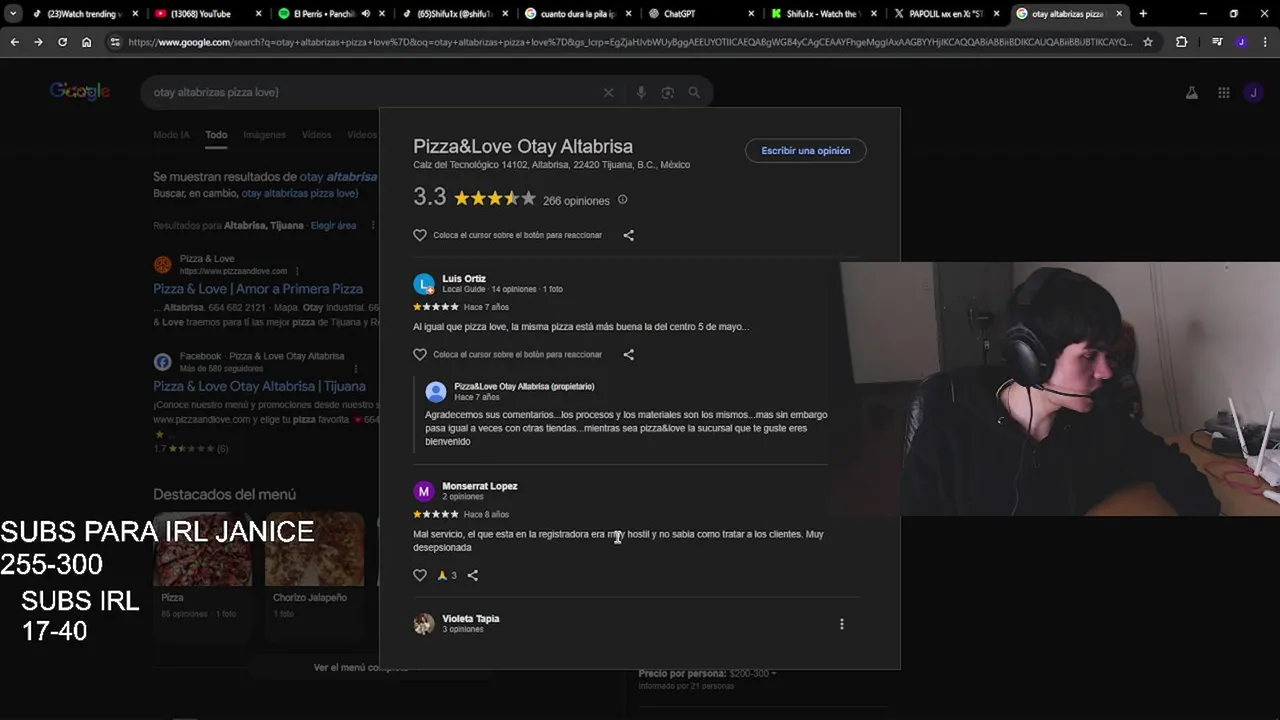Screen dimensions: 1280x720
Task: Go back to previous page
Action: click(x=14, y=42)
